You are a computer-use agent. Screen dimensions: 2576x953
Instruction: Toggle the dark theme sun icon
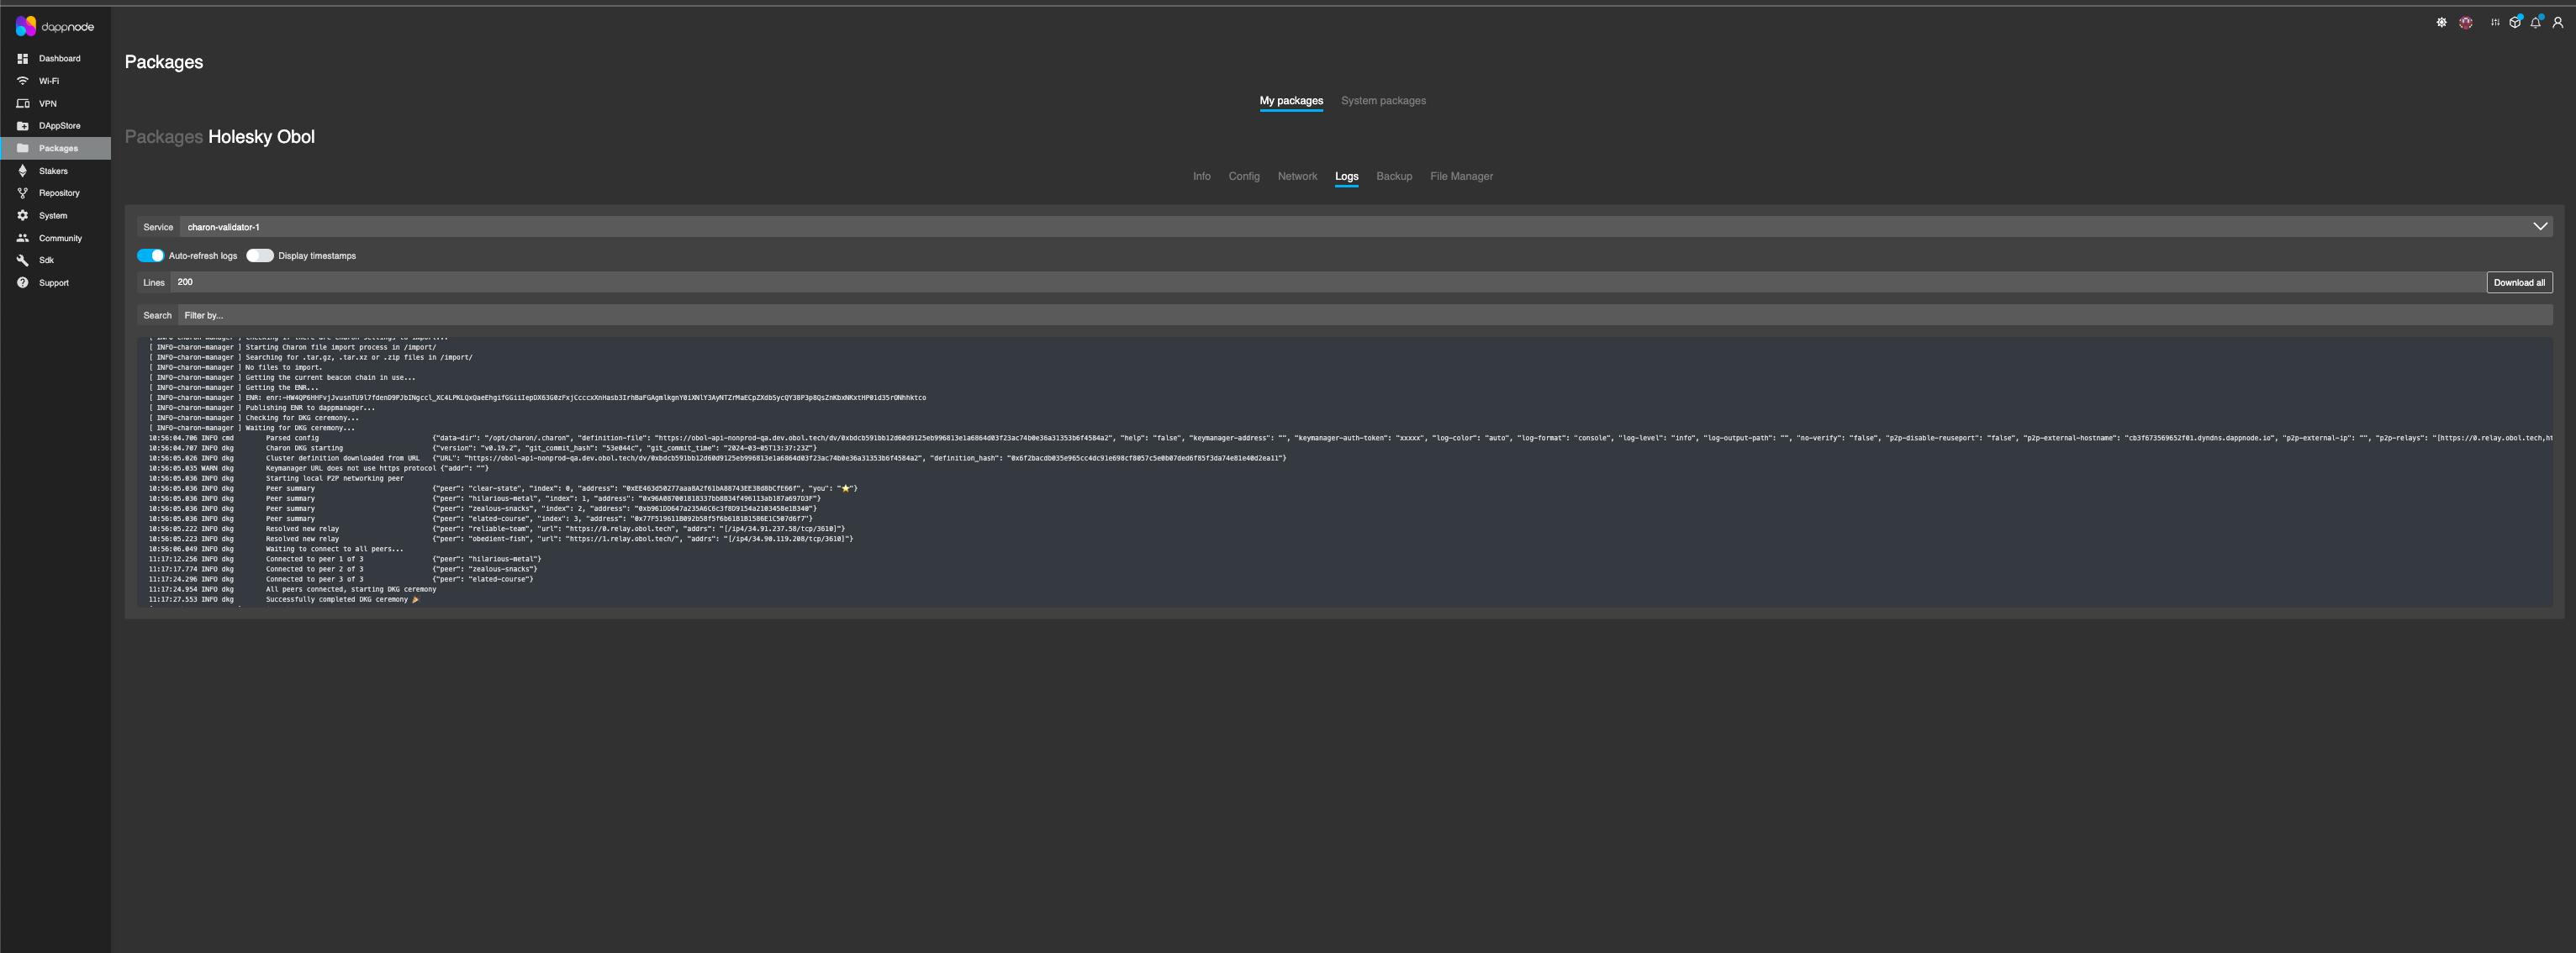pyautogui.click(x=2441, y=22)
